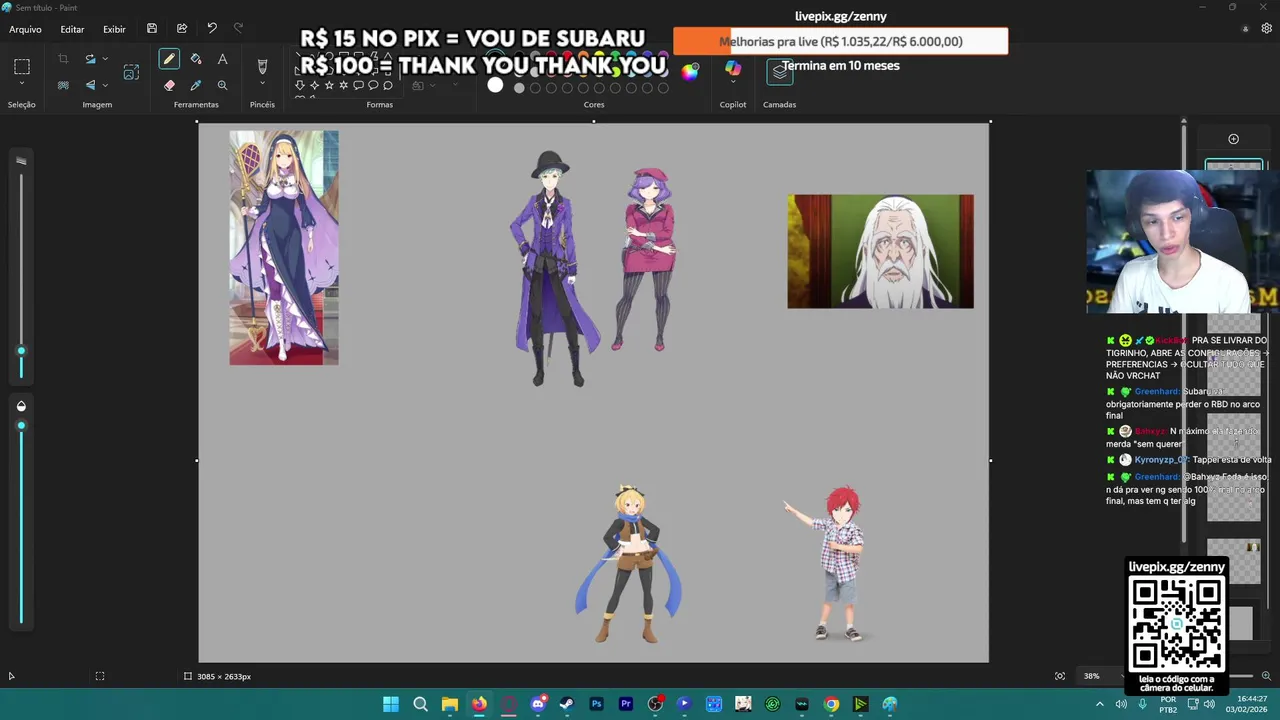Viewport: 1280px width, 720px height.
Task: Click the fit to window icon
Action: pyautogui.click(x=1060, y=676)
